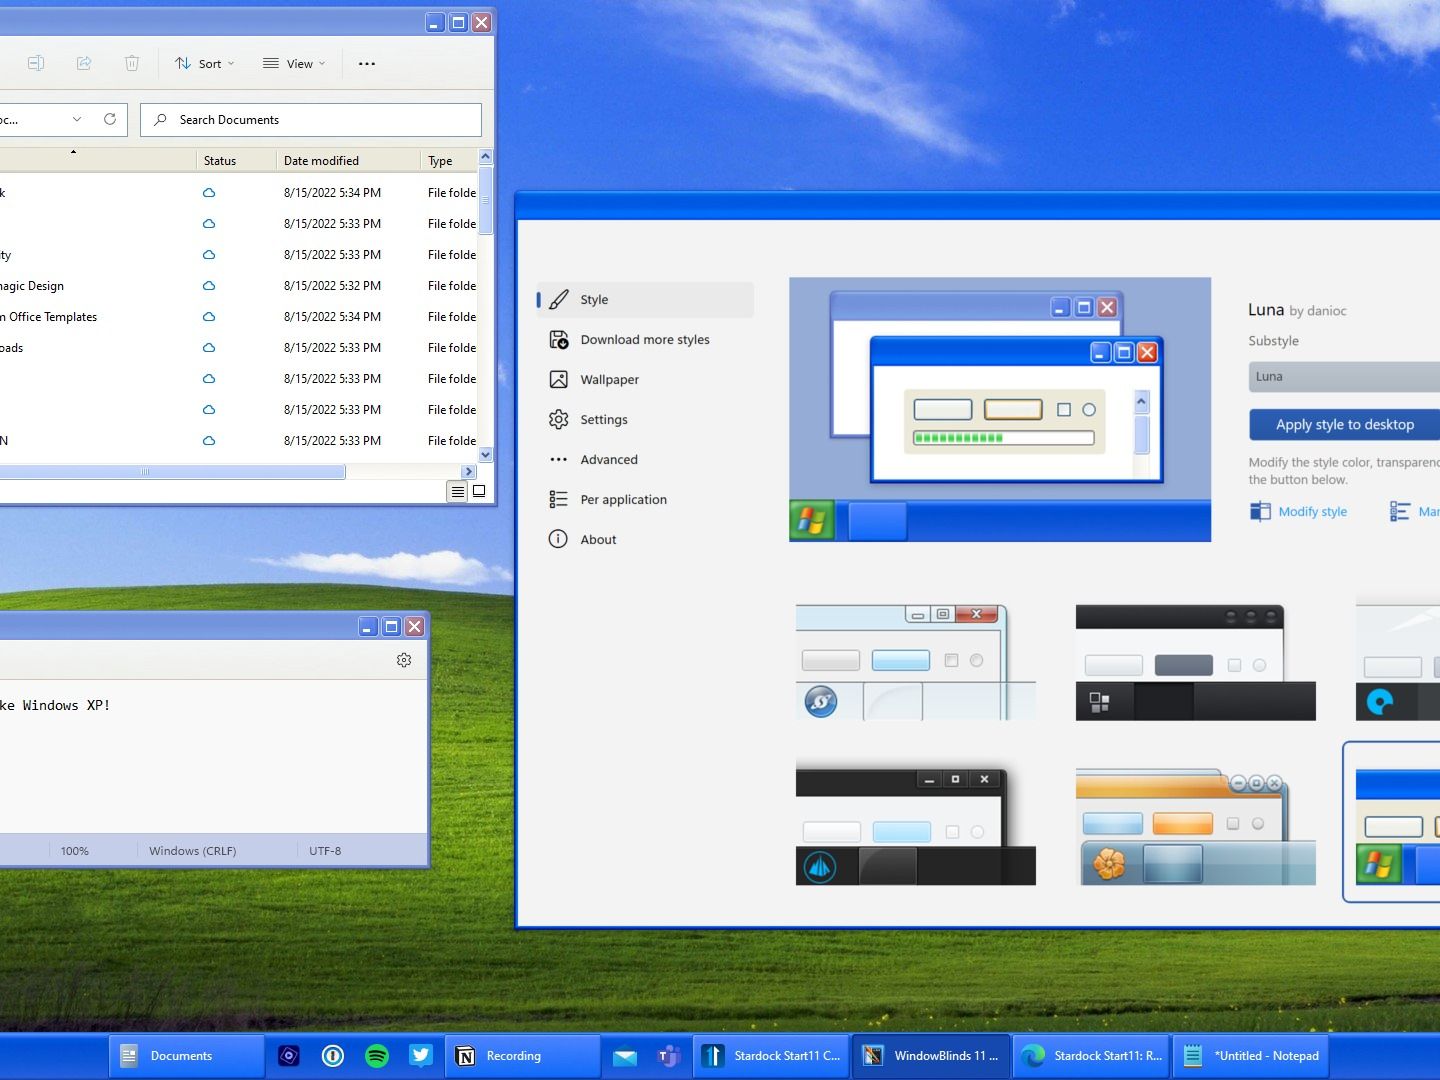Click the Search Documents field

(311, 120)
